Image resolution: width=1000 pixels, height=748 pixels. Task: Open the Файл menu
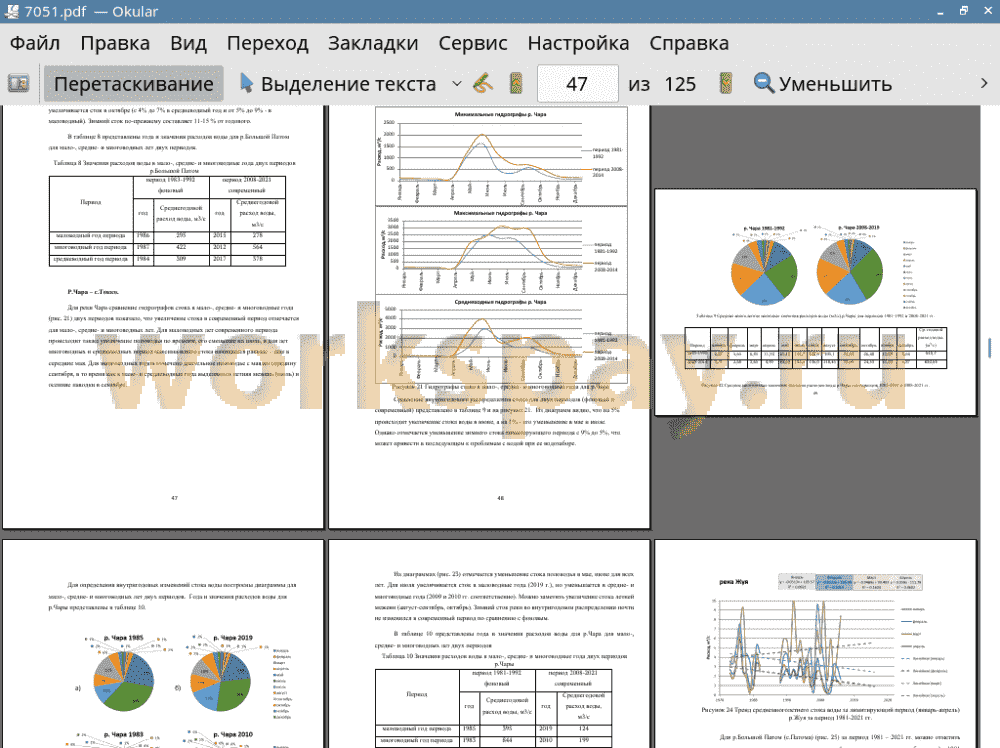[35, 43]
